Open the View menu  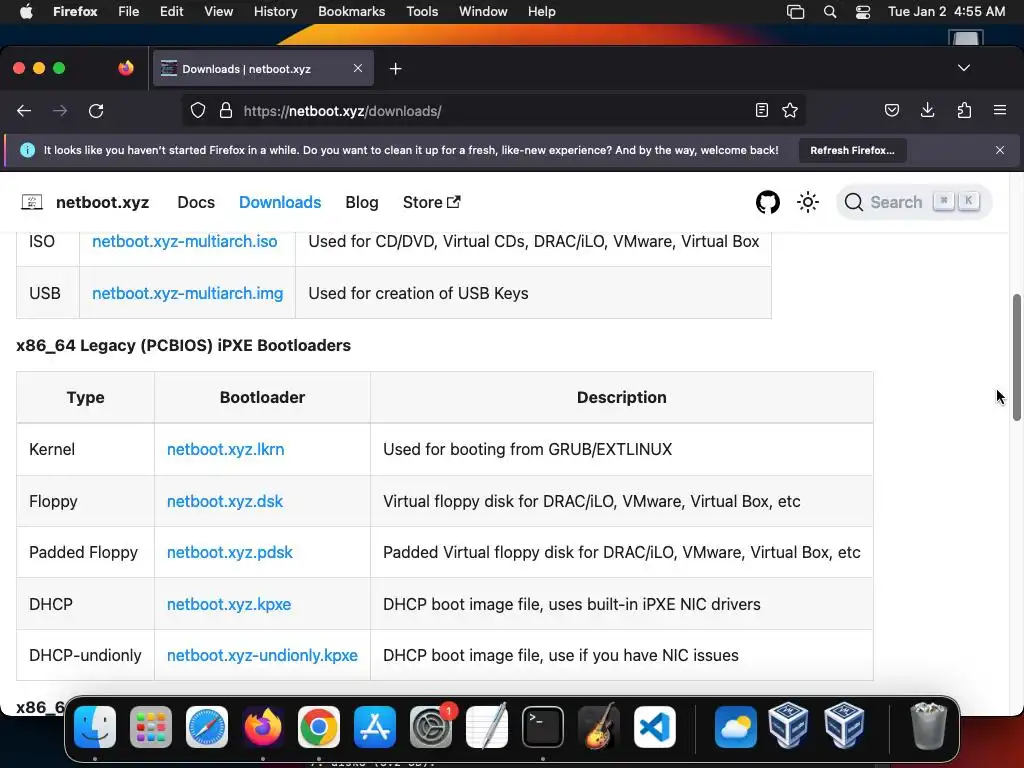(x=219, y=12)
